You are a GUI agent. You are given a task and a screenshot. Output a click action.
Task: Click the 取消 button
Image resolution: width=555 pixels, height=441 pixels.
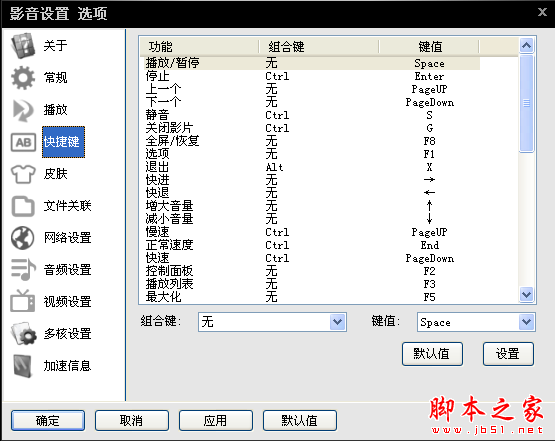coord(132,420)
